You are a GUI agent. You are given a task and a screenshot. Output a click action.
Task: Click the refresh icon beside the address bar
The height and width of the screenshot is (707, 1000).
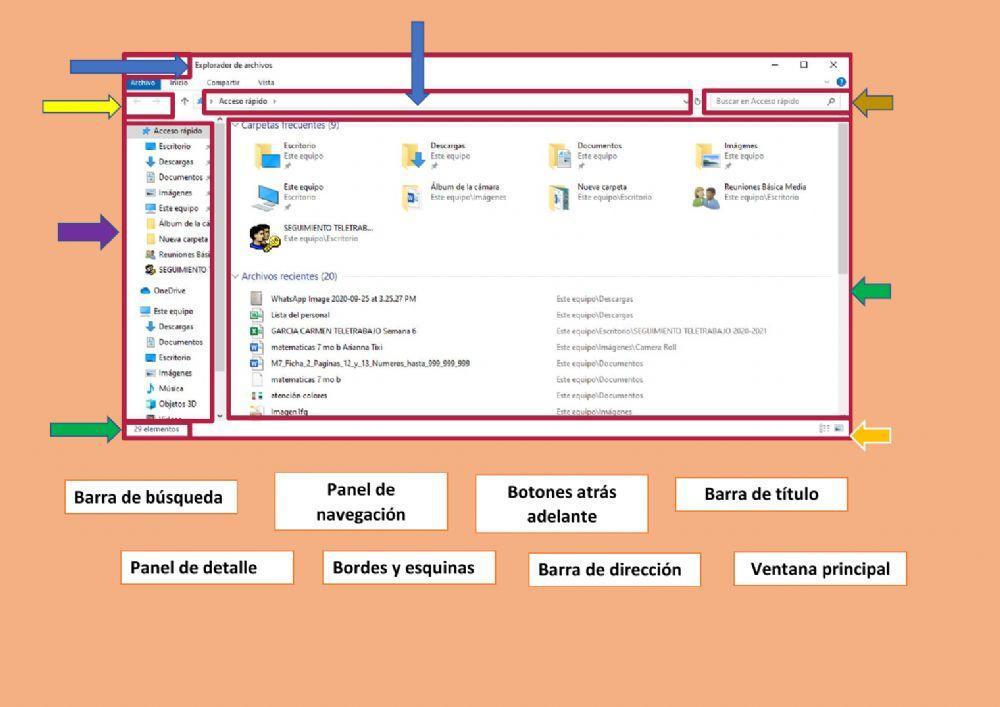click(x=697, y=101)
